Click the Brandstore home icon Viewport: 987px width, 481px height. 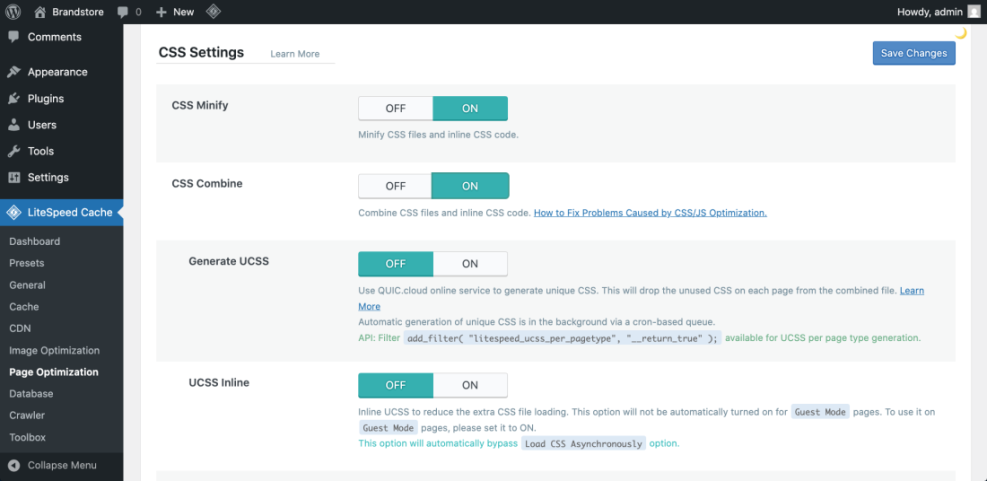[40, 12]
